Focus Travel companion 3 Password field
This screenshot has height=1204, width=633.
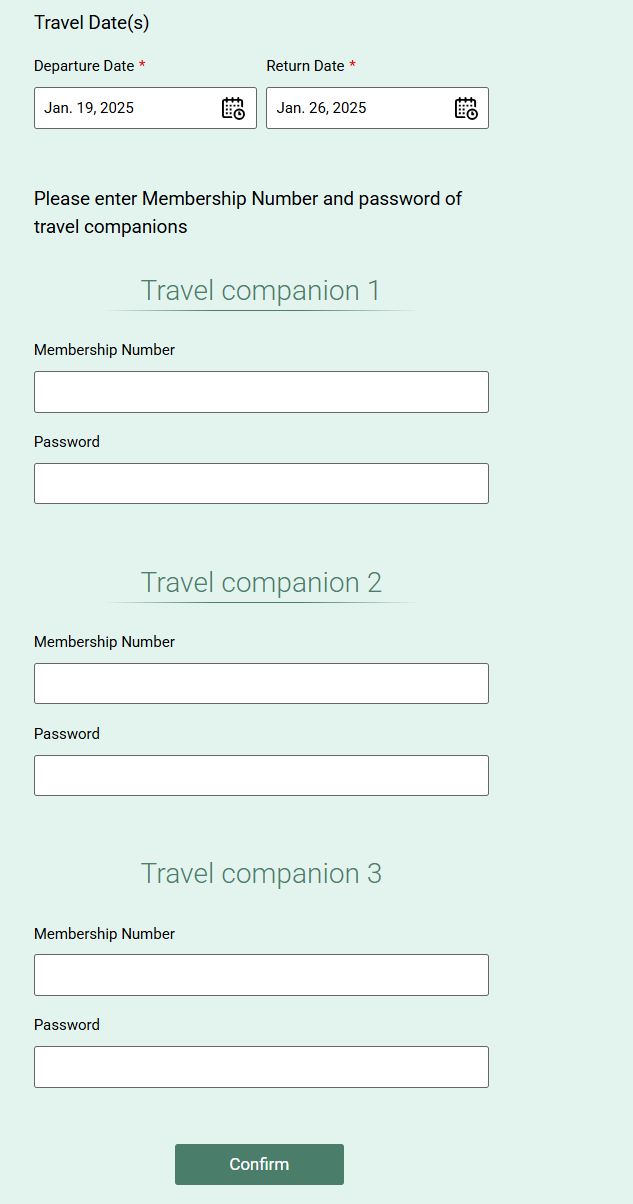click(x=261, y=1067)
